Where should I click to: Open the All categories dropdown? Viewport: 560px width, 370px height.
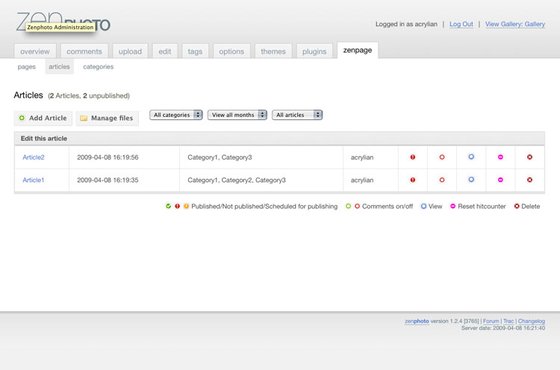click(176, 115)
